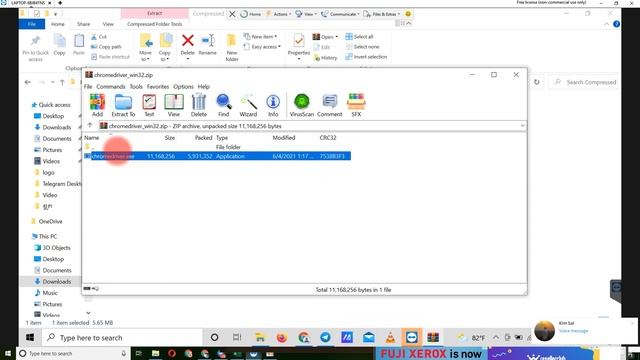Click the Comment icon in WinRAR
Image resolution: width=640 pixels, height=360 pixels.
tap(329, 105)
